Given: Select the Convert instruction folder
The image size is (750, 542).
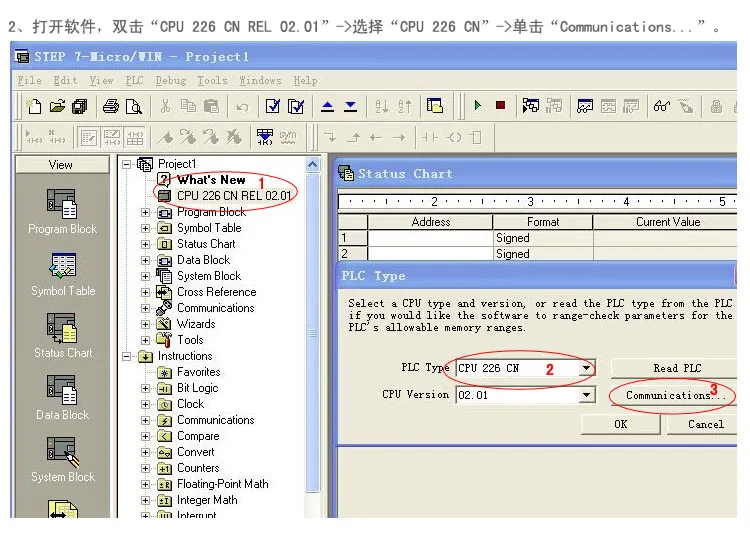Looking at the screenshot, I should (x=196, y=452).
